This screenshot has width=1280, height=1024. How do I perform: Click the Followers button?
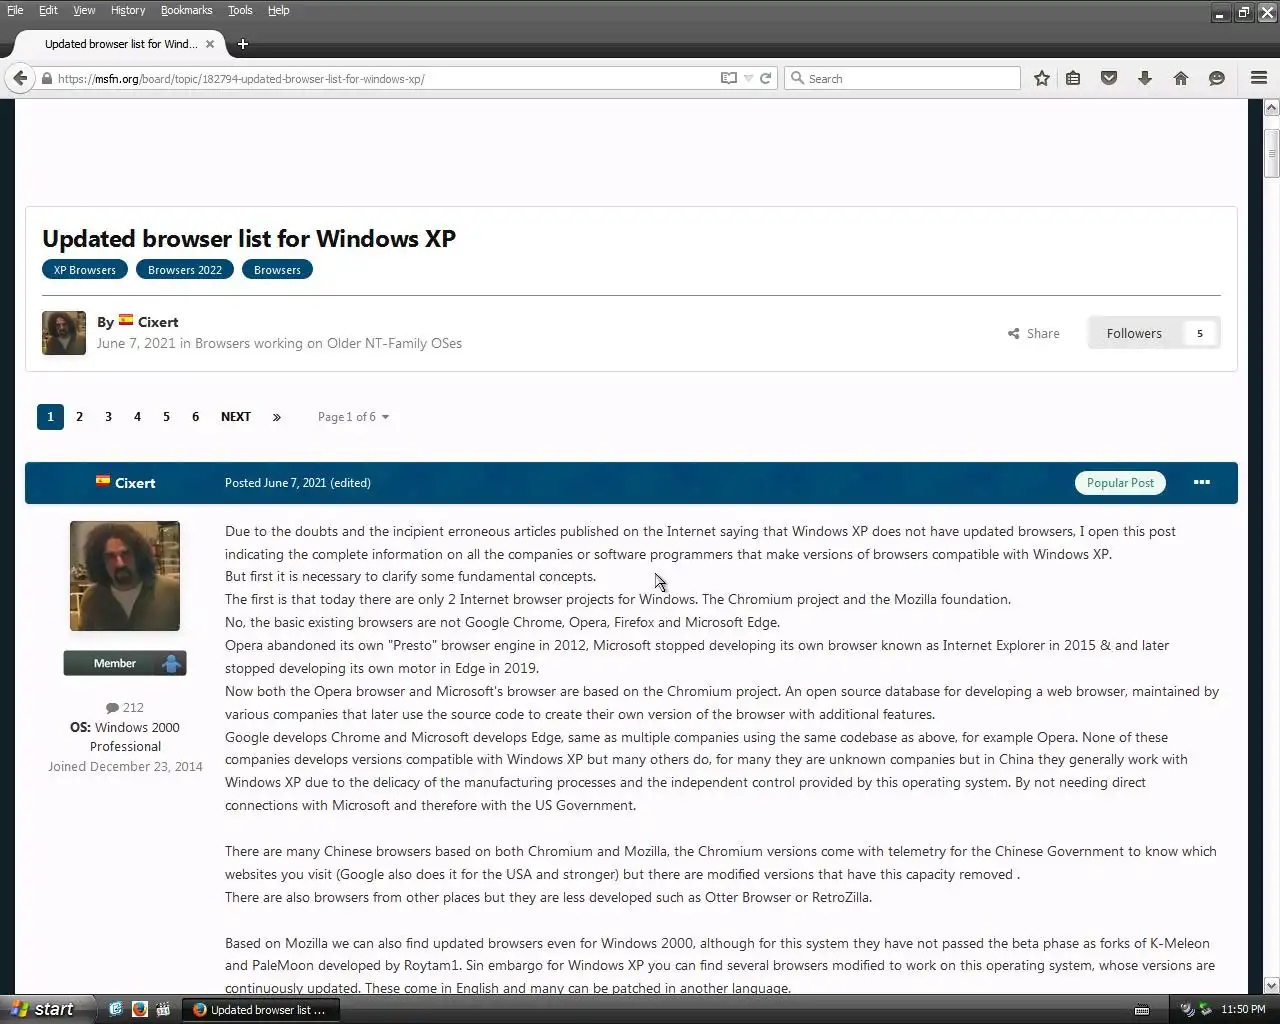tap(1134, 333)
